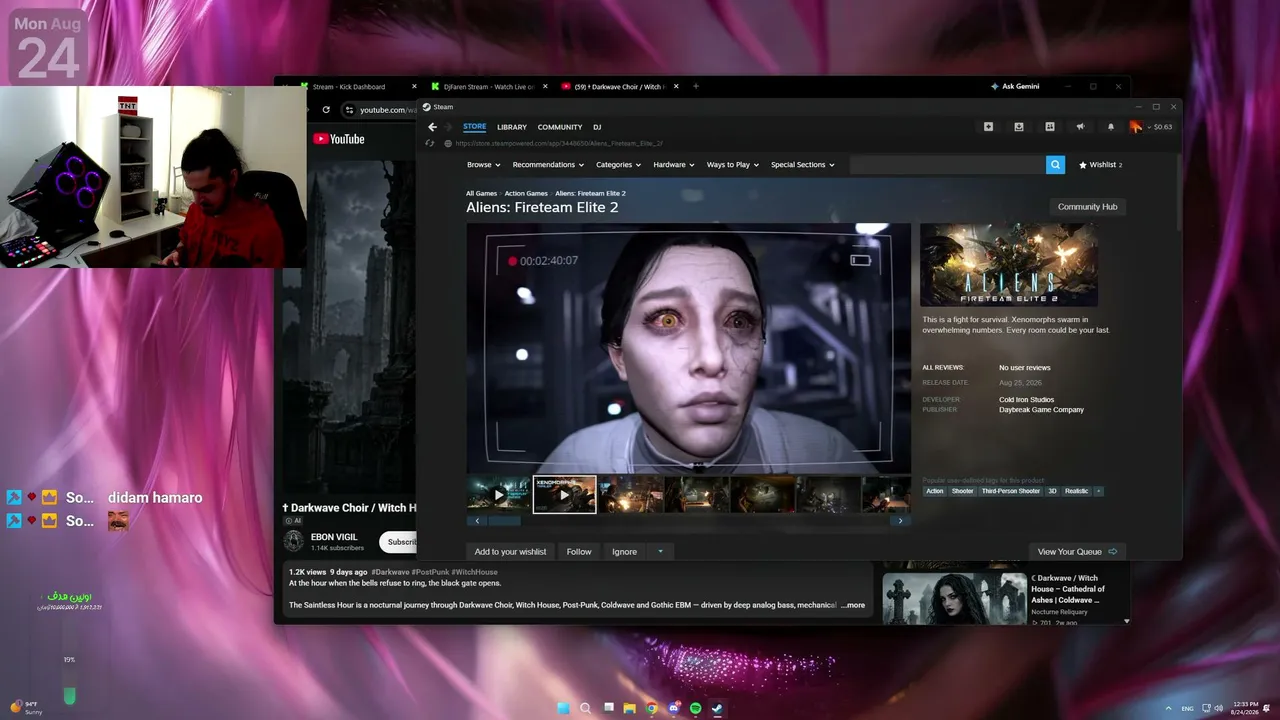Reload the Steam store page
The image size is (1280, 720).
tap(430, 143)
